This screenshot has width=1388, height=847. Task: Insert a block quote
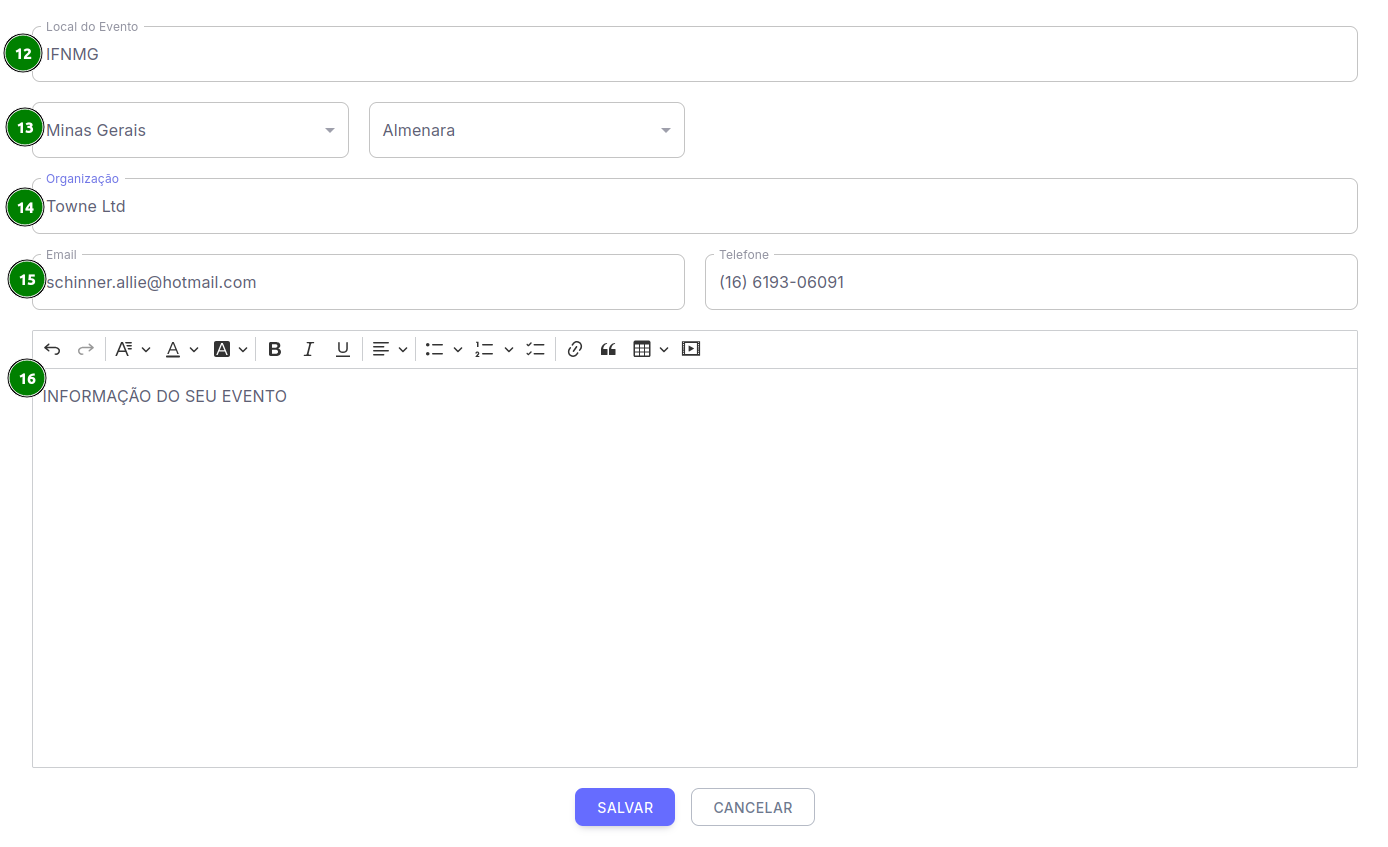pos(608,349)
